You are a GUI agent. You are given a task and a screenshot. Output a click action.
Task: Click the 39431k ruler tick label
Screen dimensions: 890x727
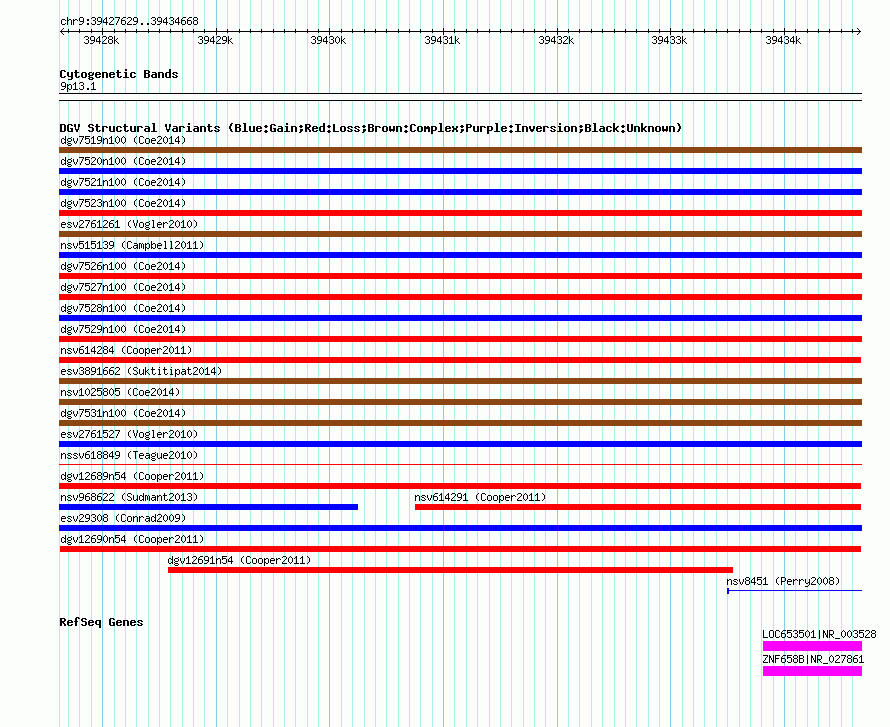442,40
